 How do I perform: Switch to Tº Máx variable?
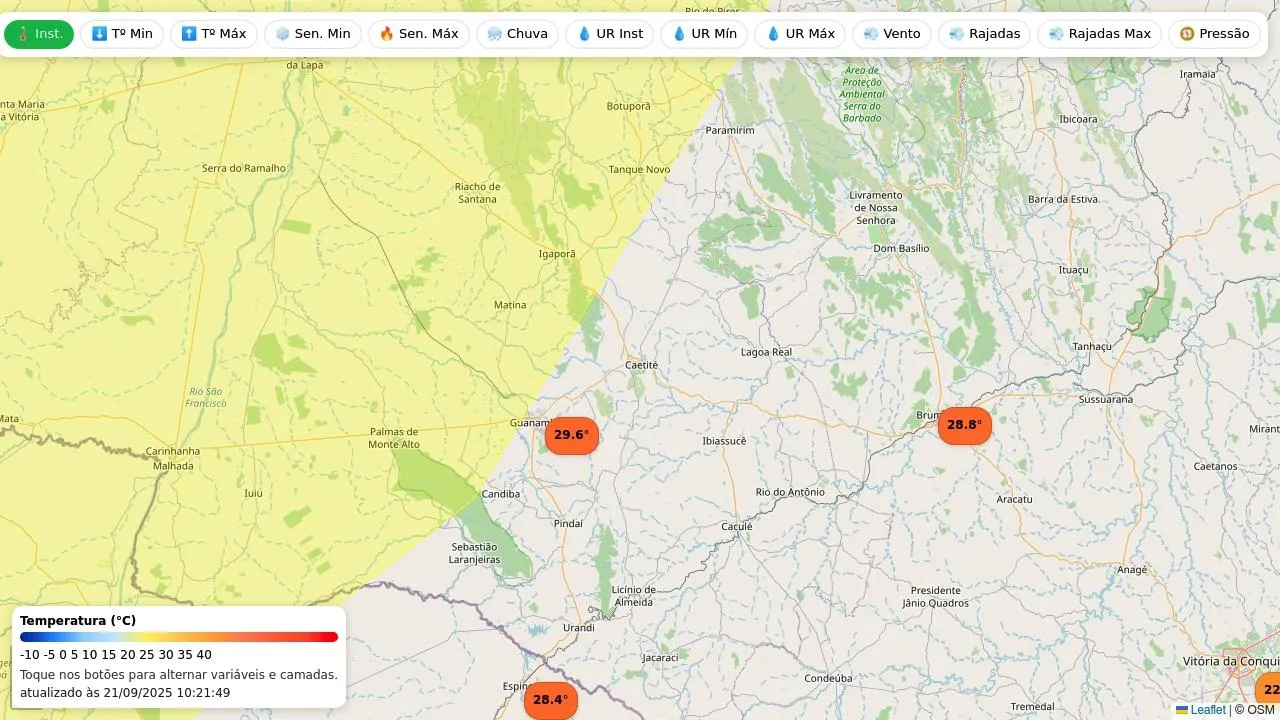(x=213, y=34)
